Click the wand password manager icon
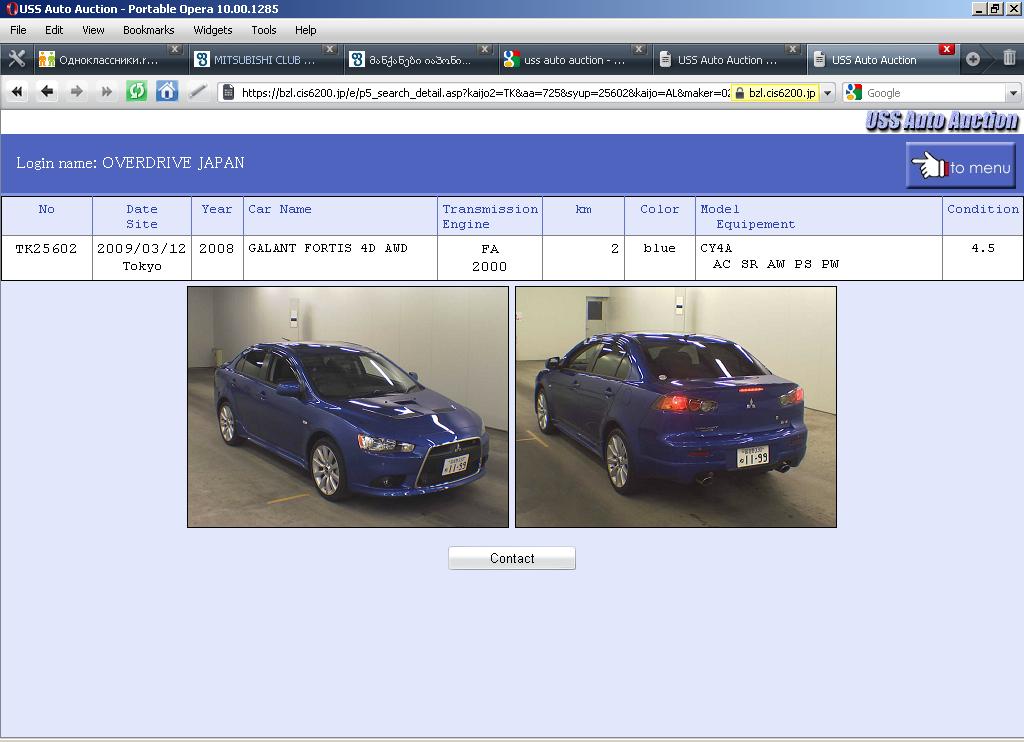Image resolution: width=1024 pixels, height=742 pixels. coord(198,92)
